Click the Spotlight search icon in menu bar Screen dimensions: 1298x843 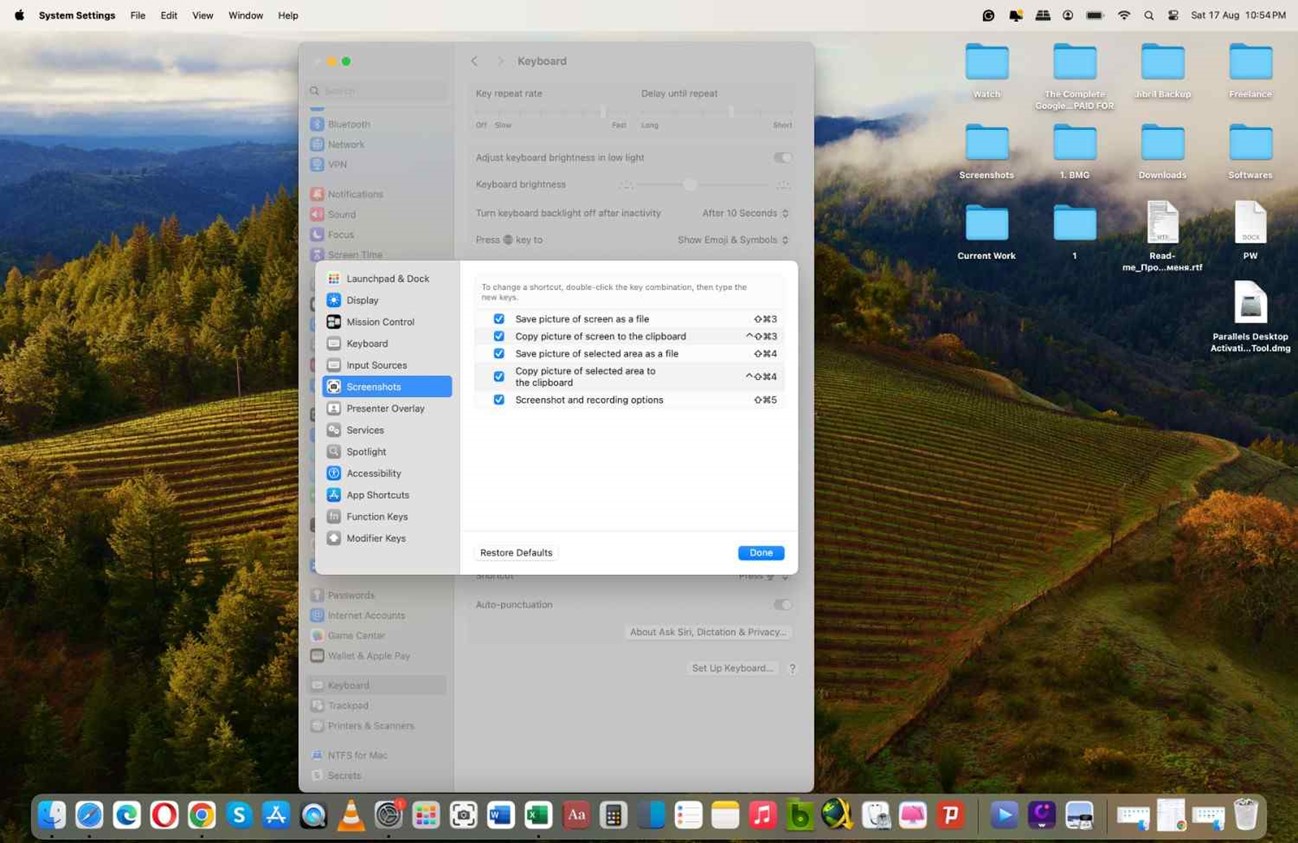coord(1149,15)
